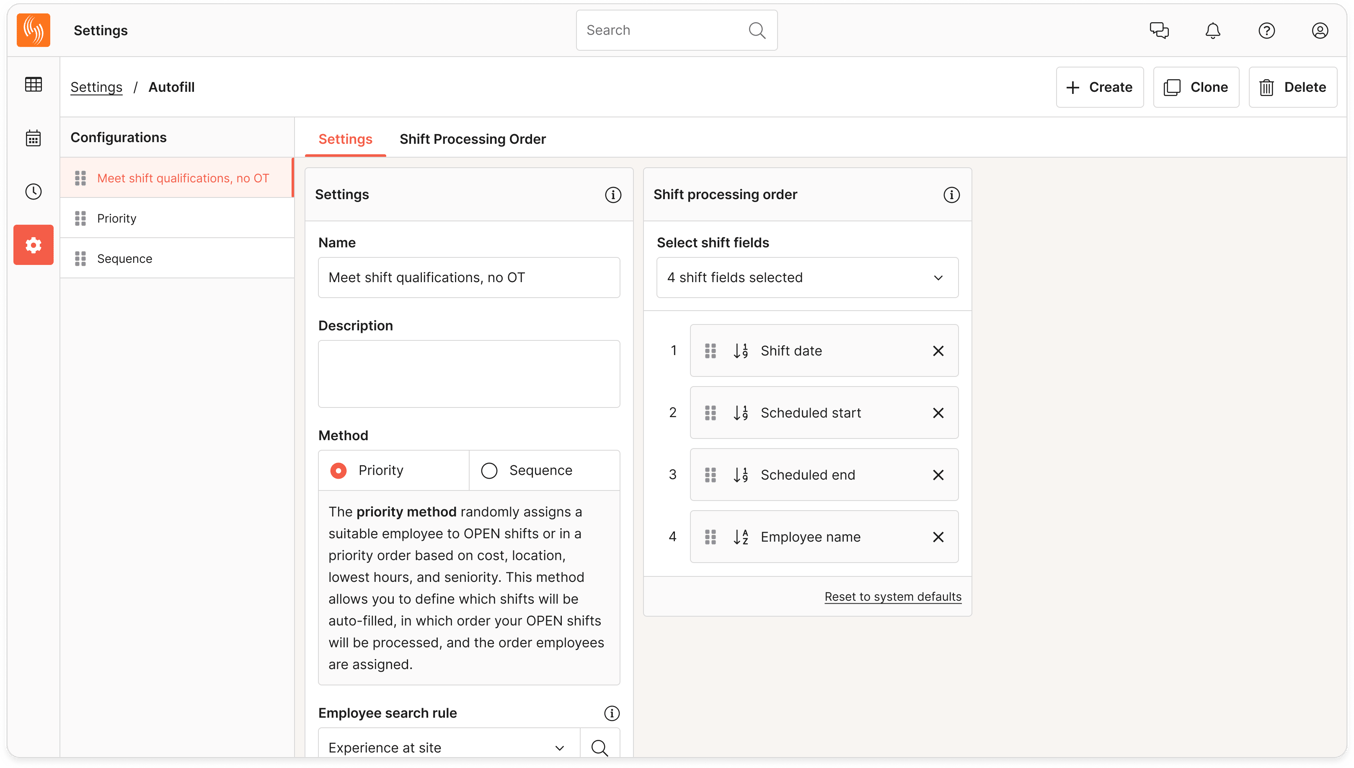The width and height of the screenshot is (1354, 768).
Task: Grab the Shift date drag handle
Action: point(711,351)
